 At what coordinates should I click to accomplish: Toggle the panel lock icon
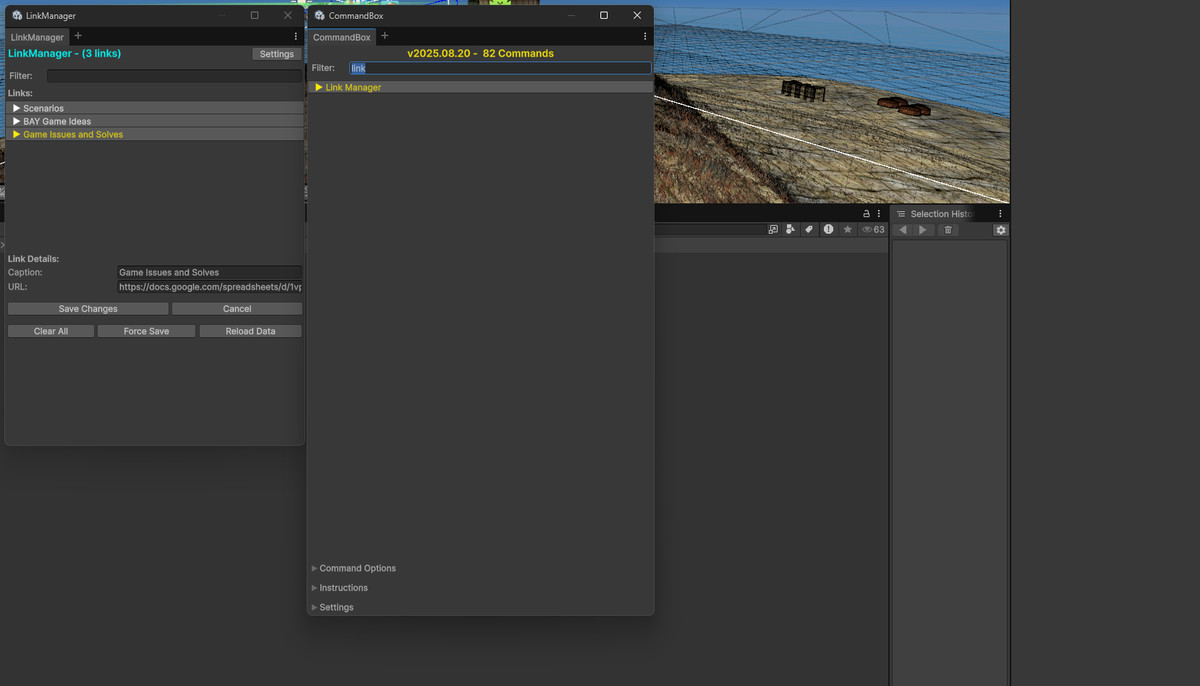(866, 214)
